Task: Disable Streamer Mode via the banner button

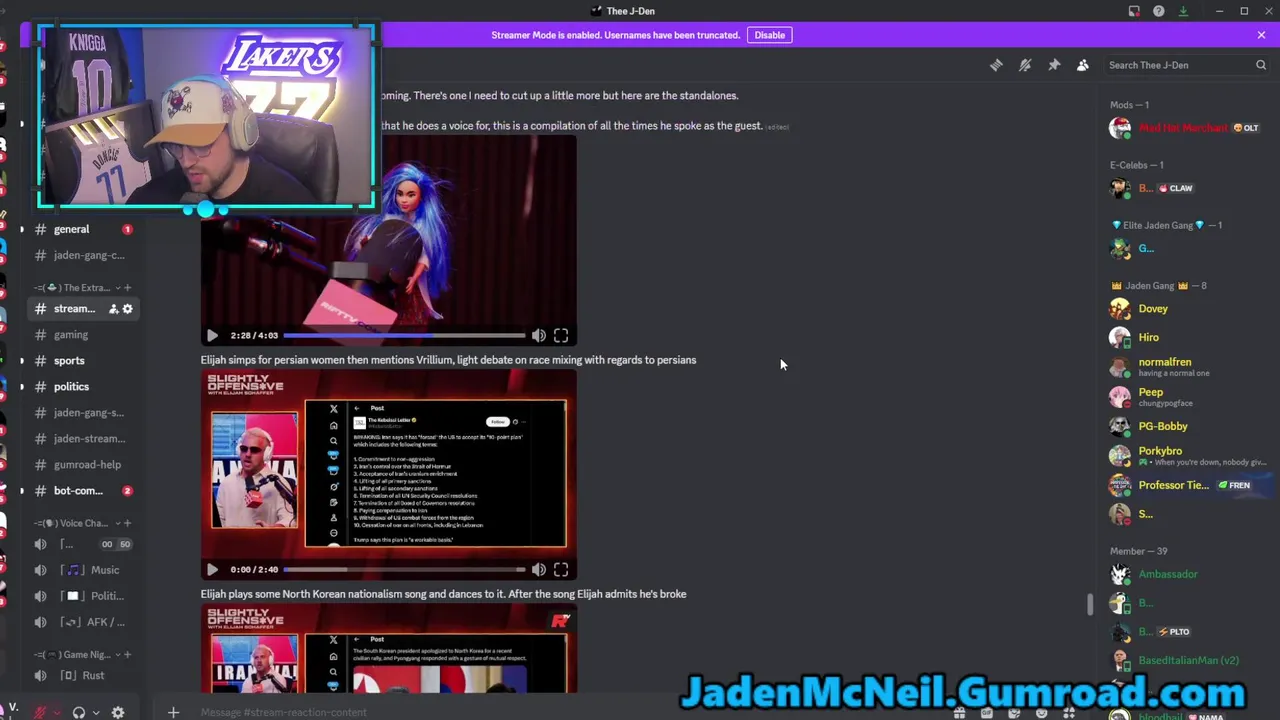Action: (770, 35)
